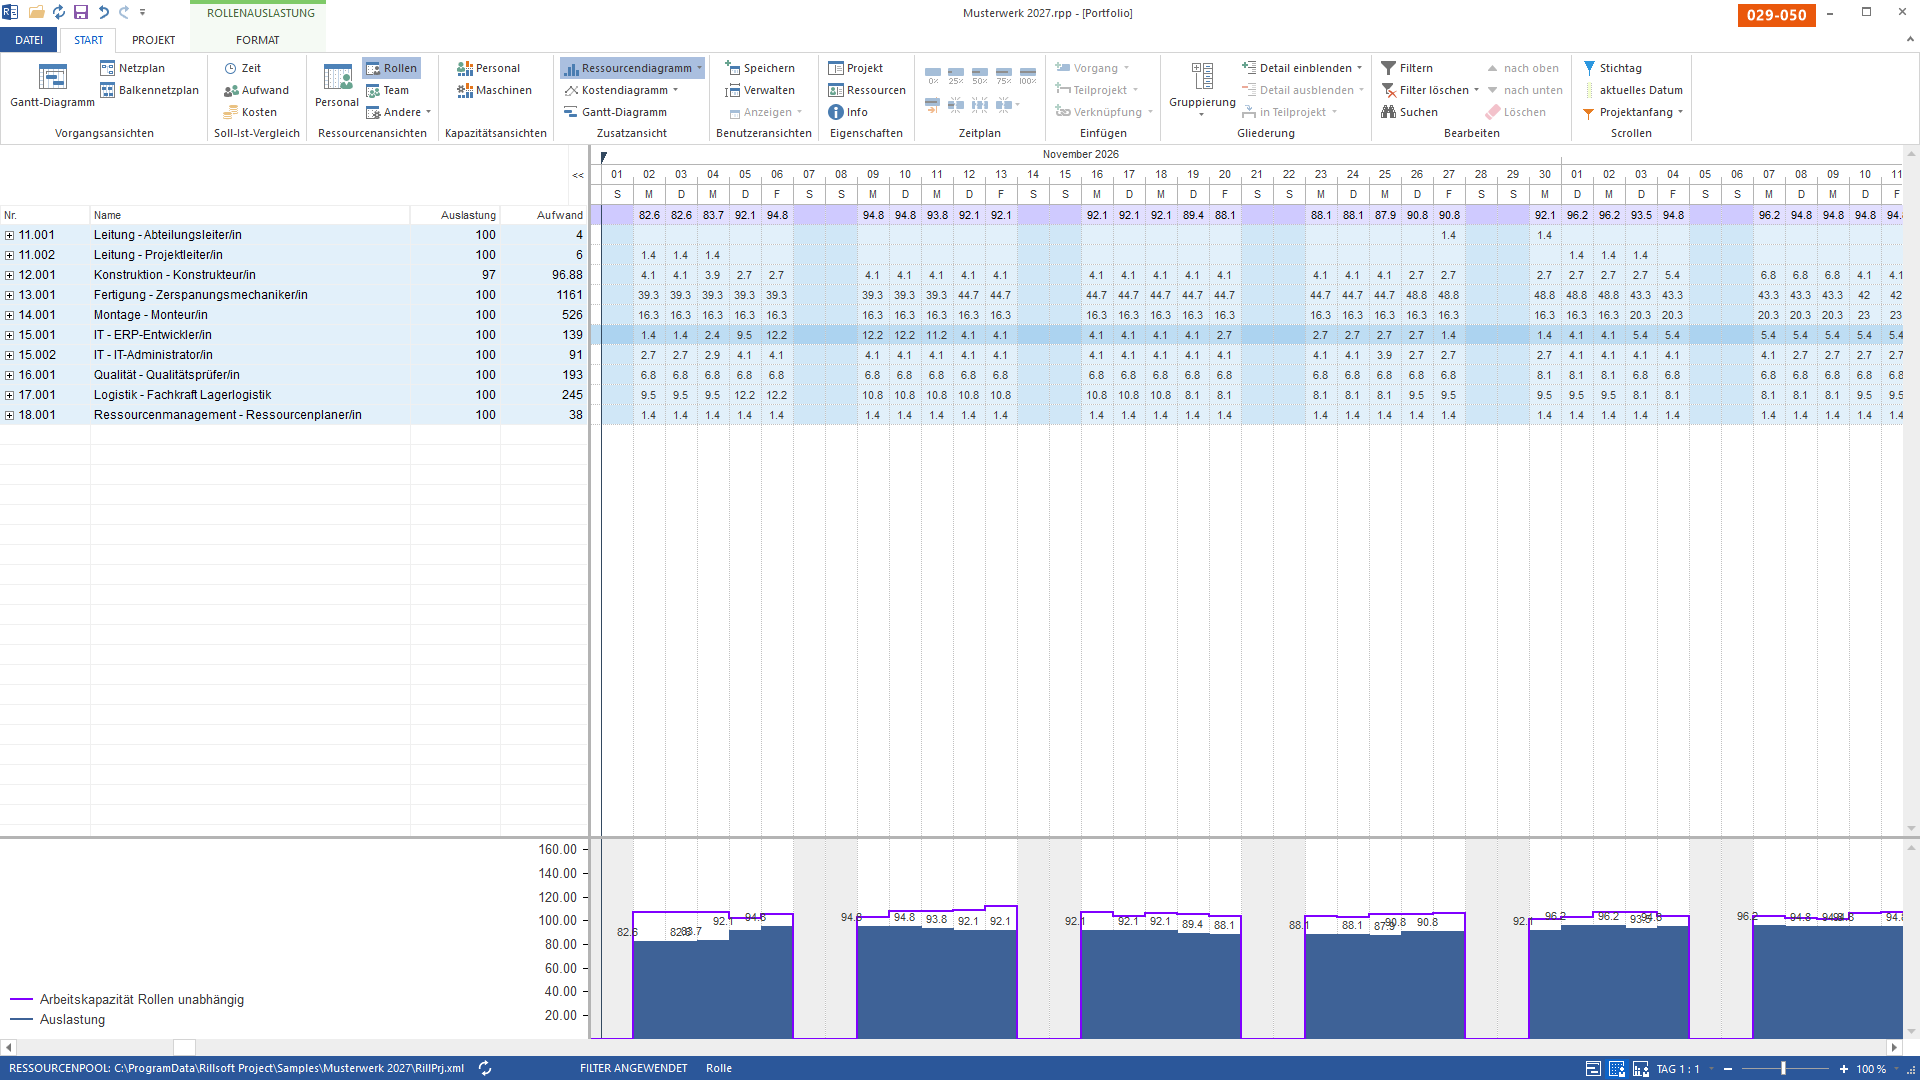Open the DATEI menu tab
Screen dimensions: 1920x1080
[x=29, y=40]
